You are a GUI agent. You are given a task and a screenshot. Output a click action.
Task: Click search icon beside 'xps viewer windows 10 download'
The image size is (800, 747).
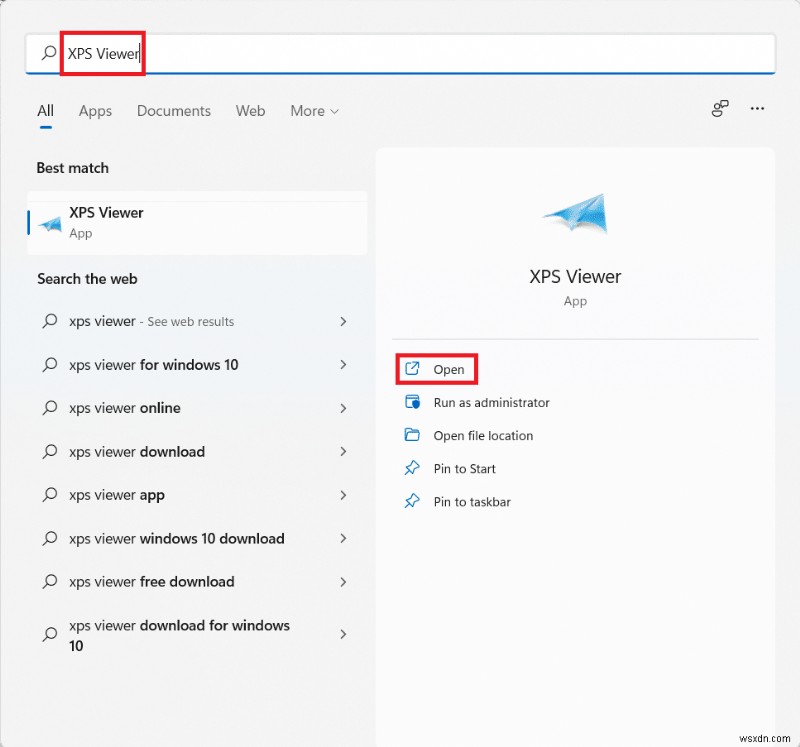click(x=49, y=538)
